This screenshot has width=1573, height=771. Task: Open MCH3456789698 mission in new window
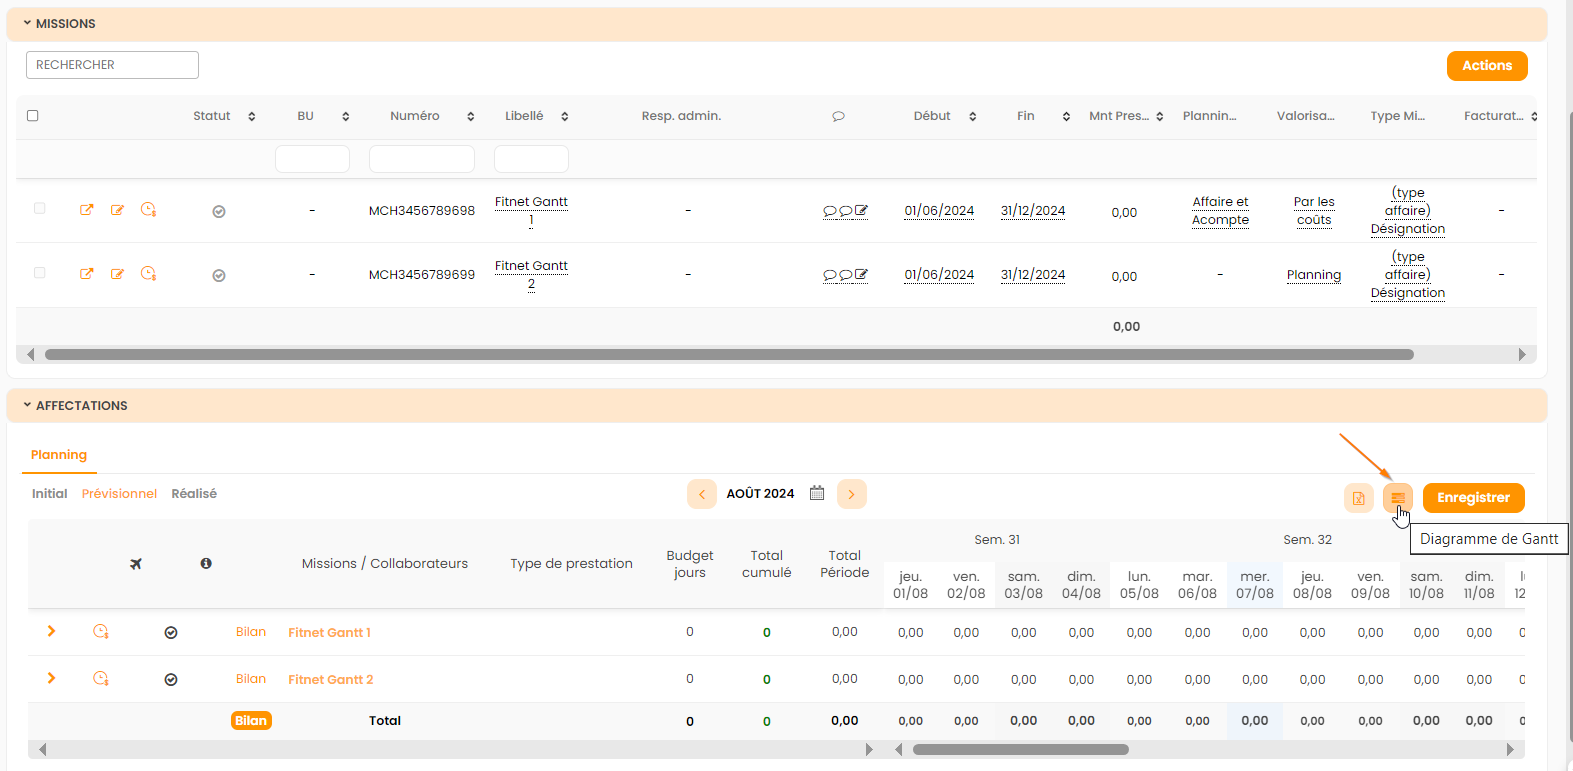pos(87,210)
